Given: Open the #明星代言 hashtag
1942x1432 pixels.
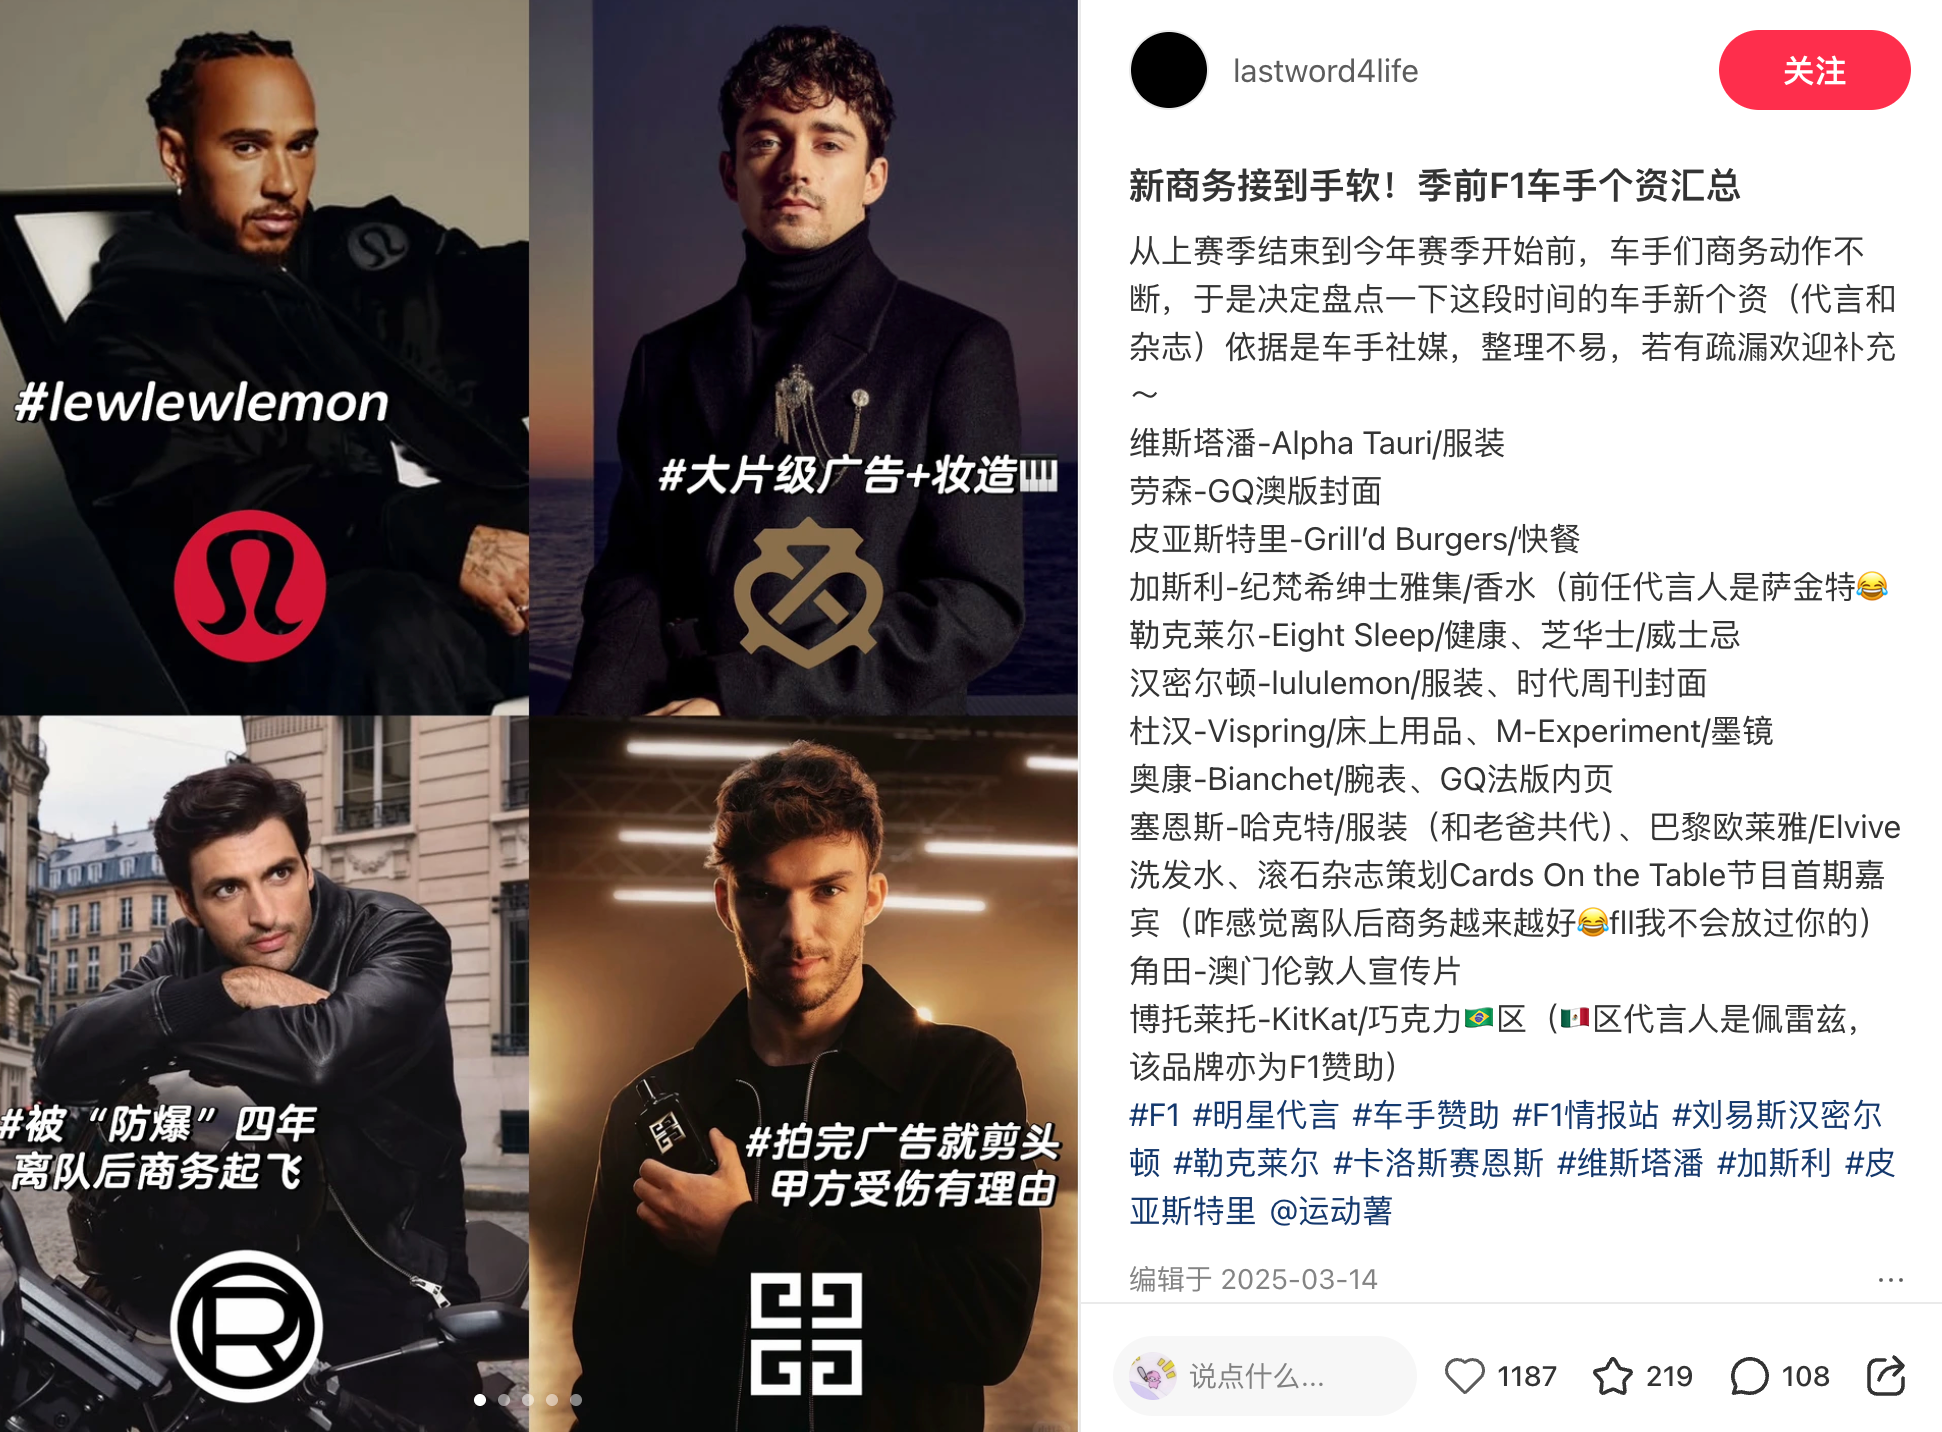Looking at the screenshot, I should [1265, 1115].
